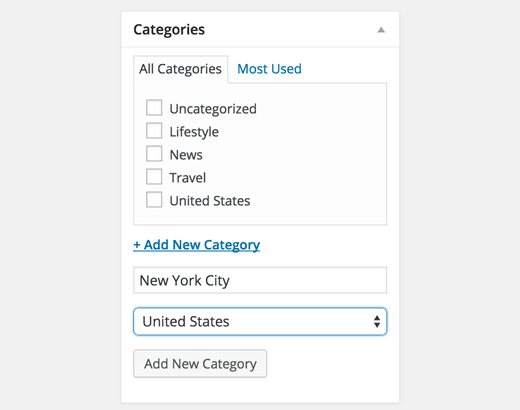Collapse the Categories panel using the triangle icon

[381, 30]
